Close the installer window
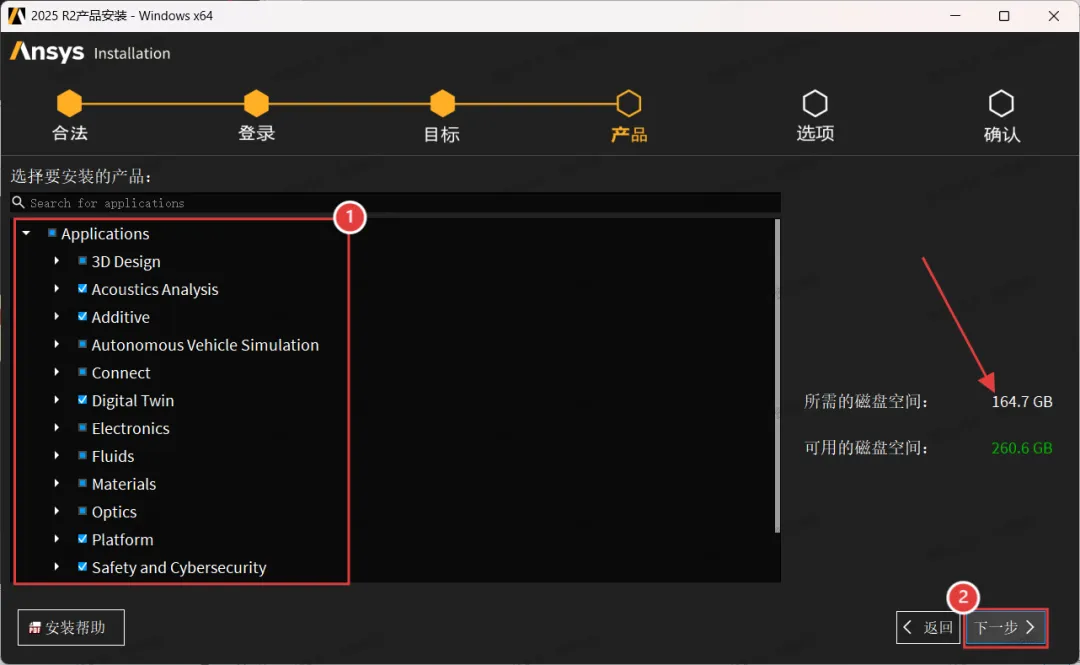This screenshot has width=1080, height=665. pos(1054,15)
